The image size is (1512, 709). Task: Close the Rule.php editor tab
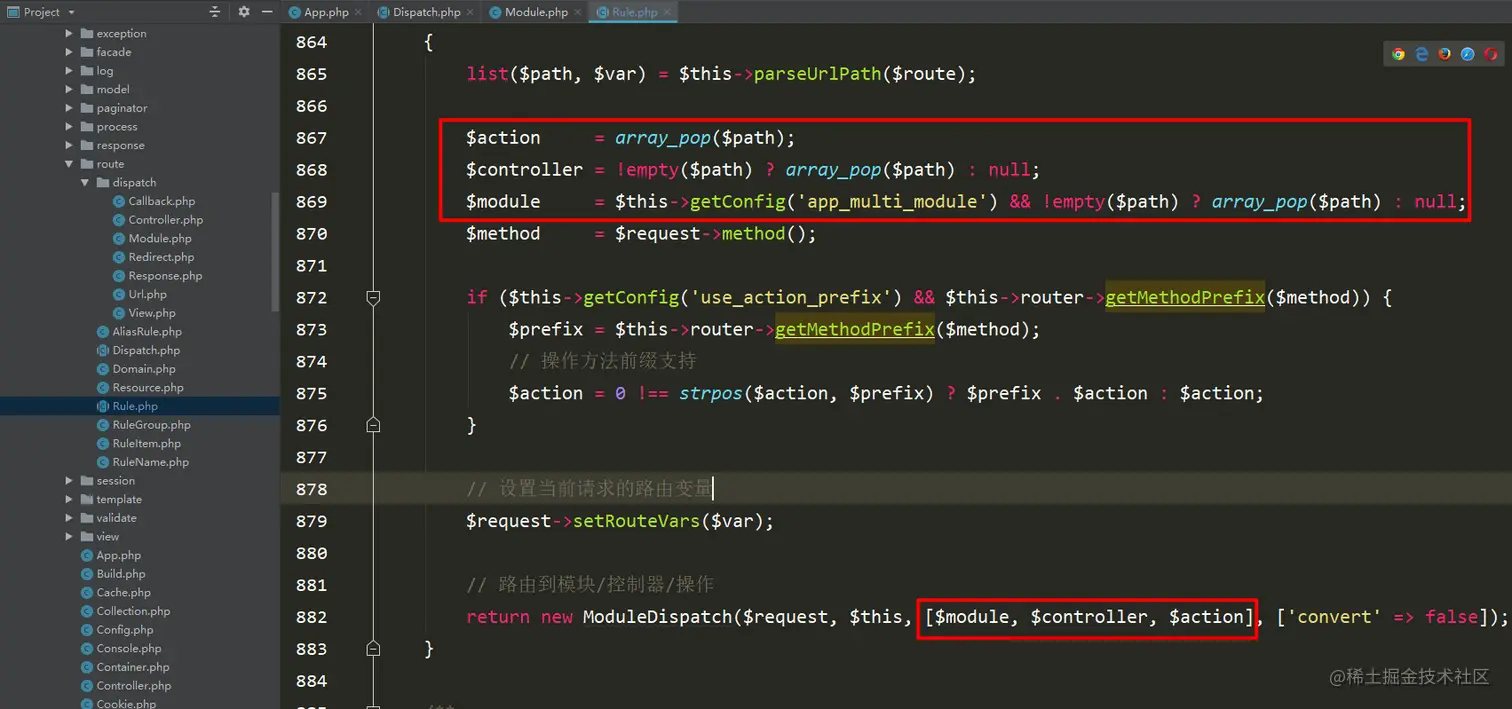[x=668, y=12]
